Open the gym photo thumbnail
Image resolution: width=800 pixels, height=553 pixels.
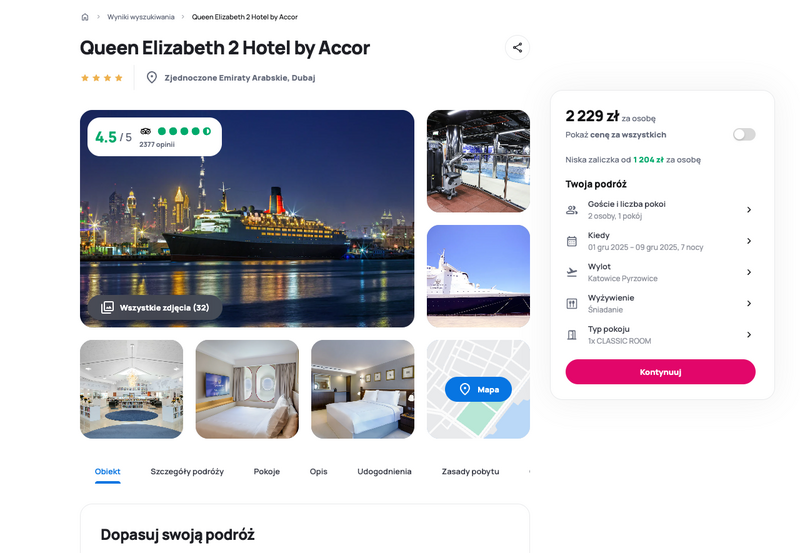tap(478, 161)
